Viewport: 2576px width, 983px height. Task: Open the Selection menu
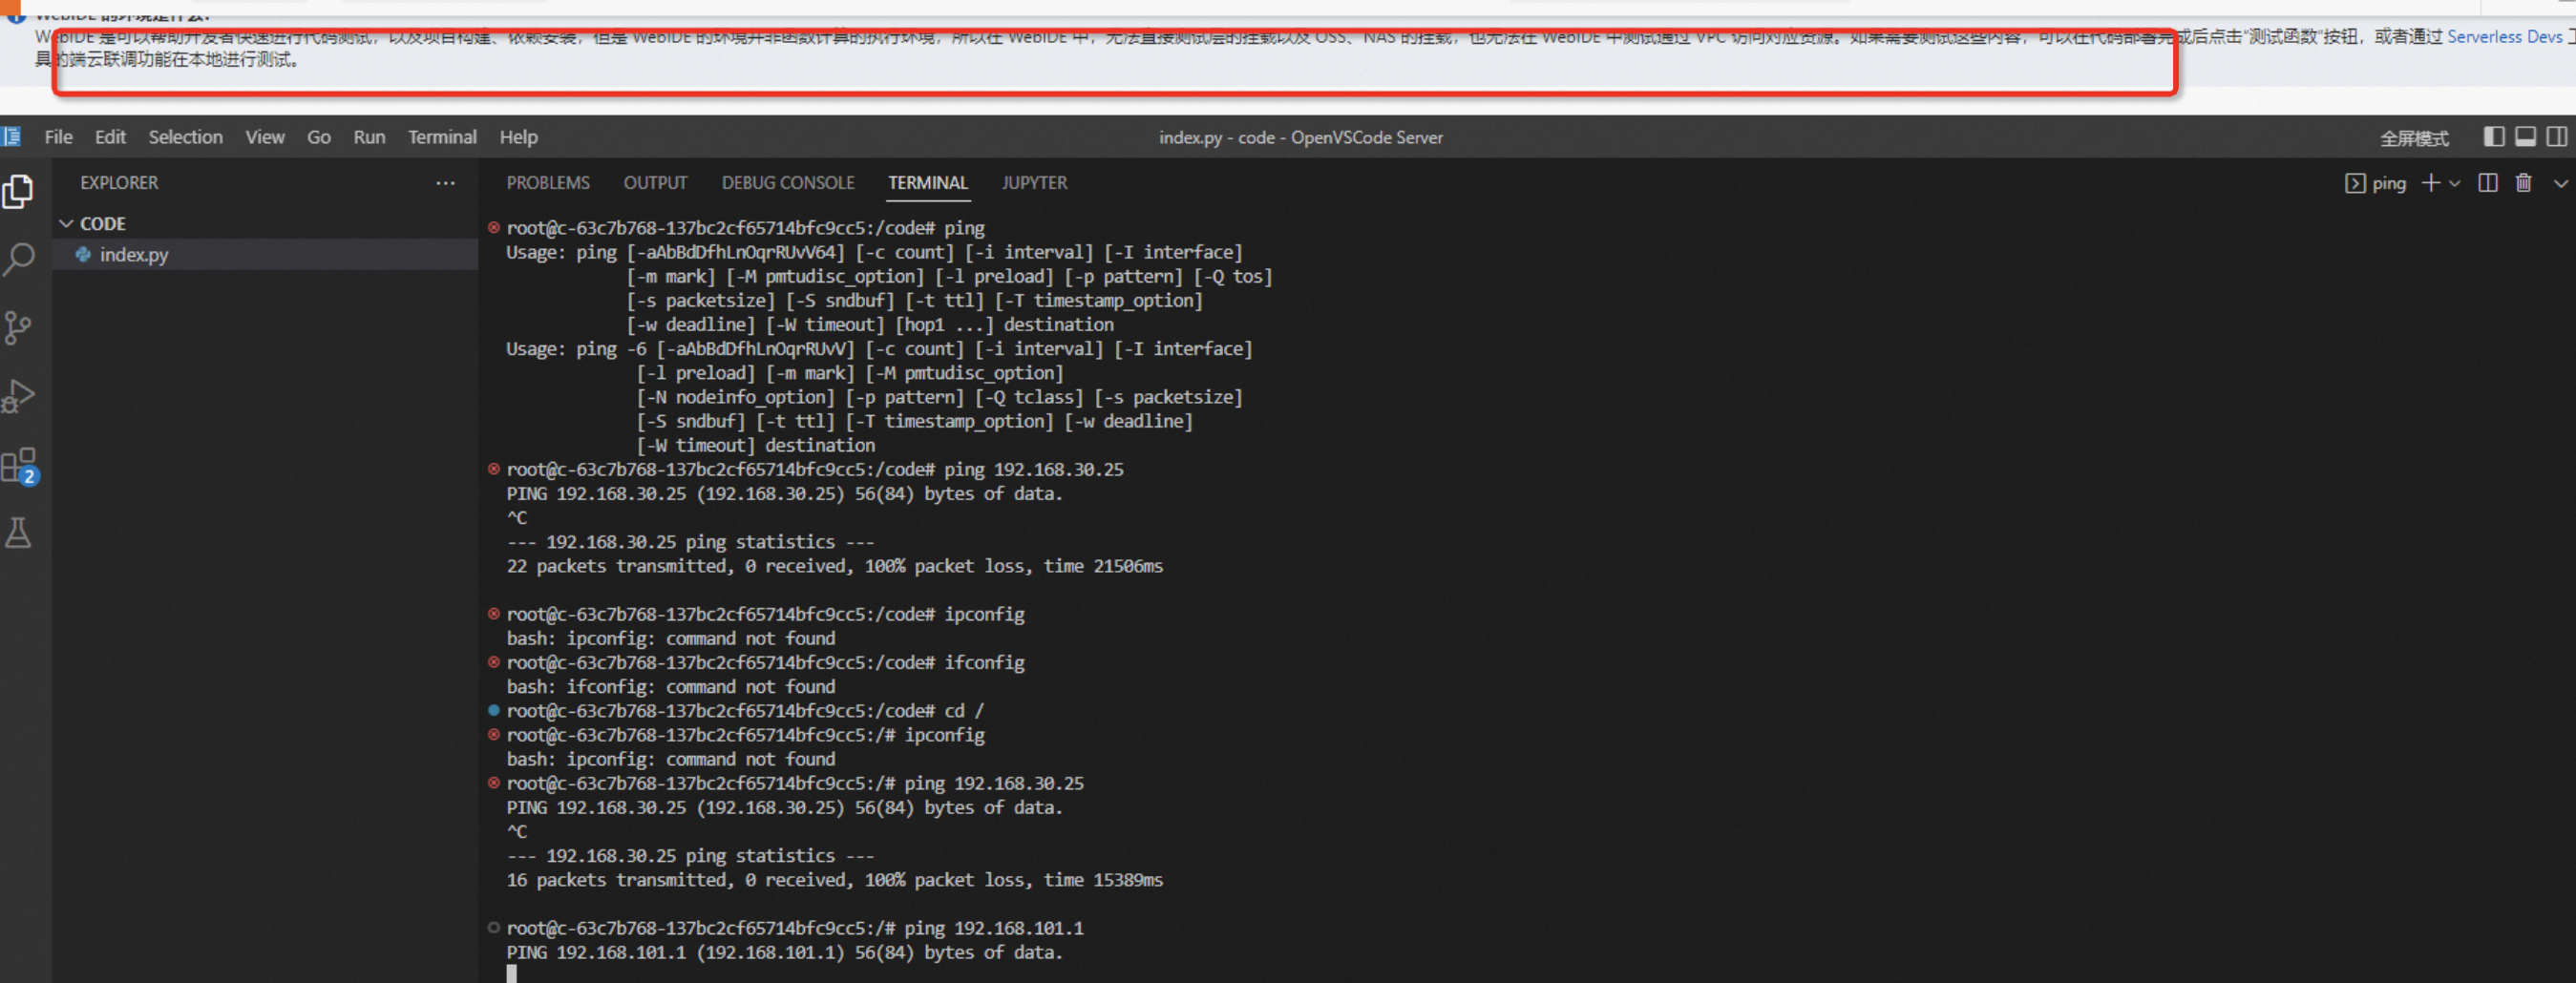coord(186,137)
